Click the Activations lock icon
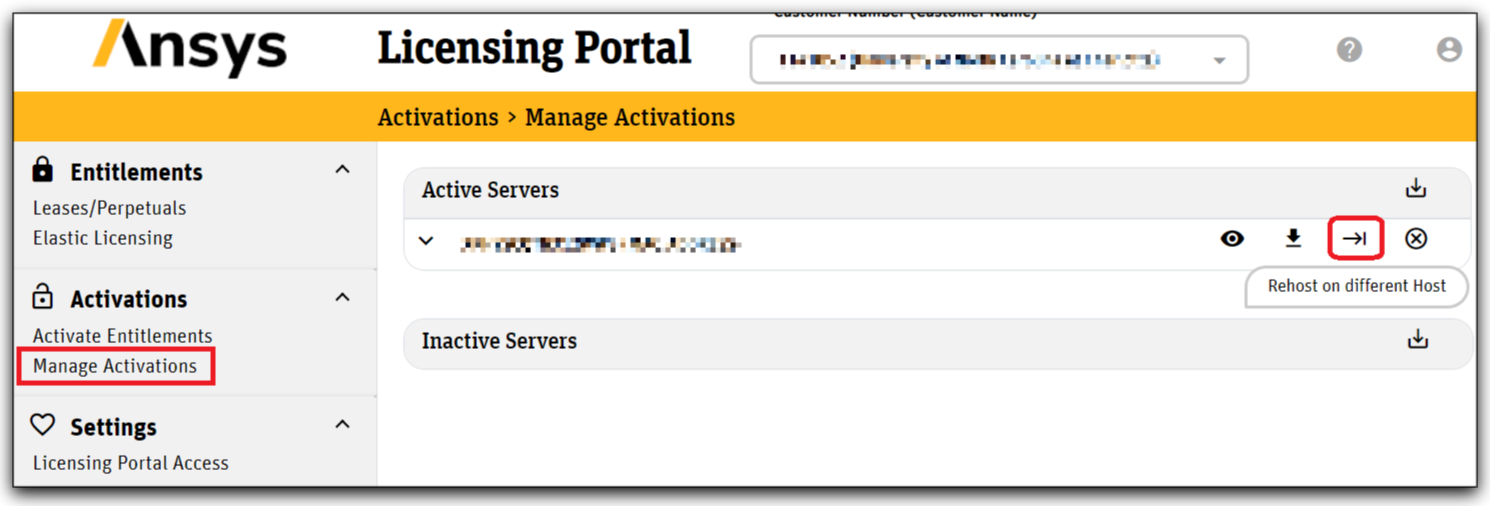 43,297
